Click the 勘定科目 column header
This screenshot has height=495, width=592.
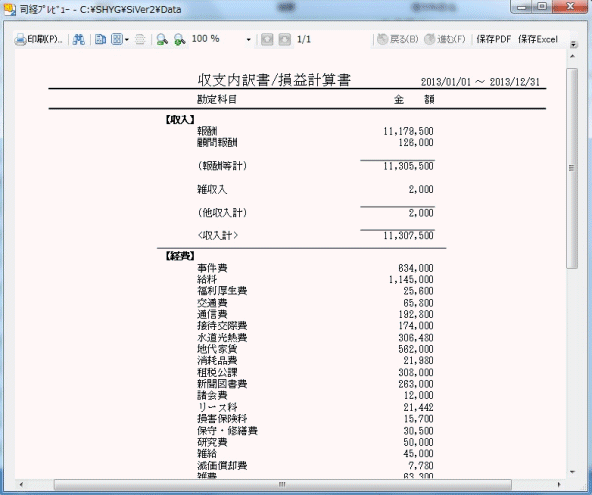coord(217,99)
